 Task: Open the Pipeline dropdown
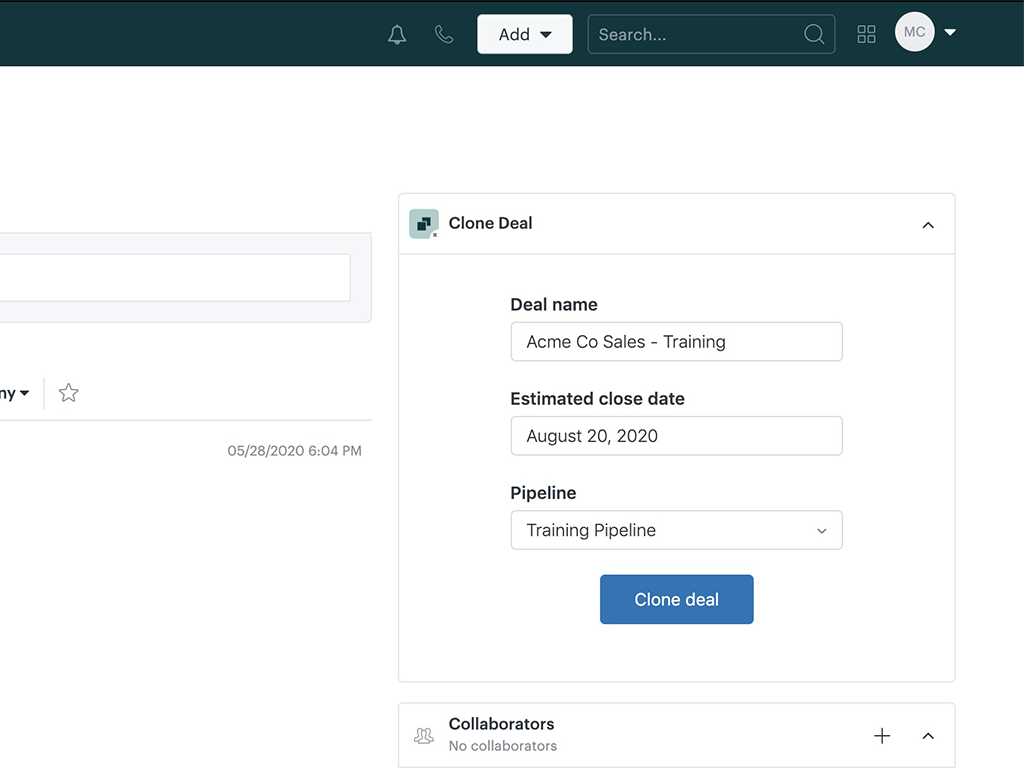[x=676, y=530]
